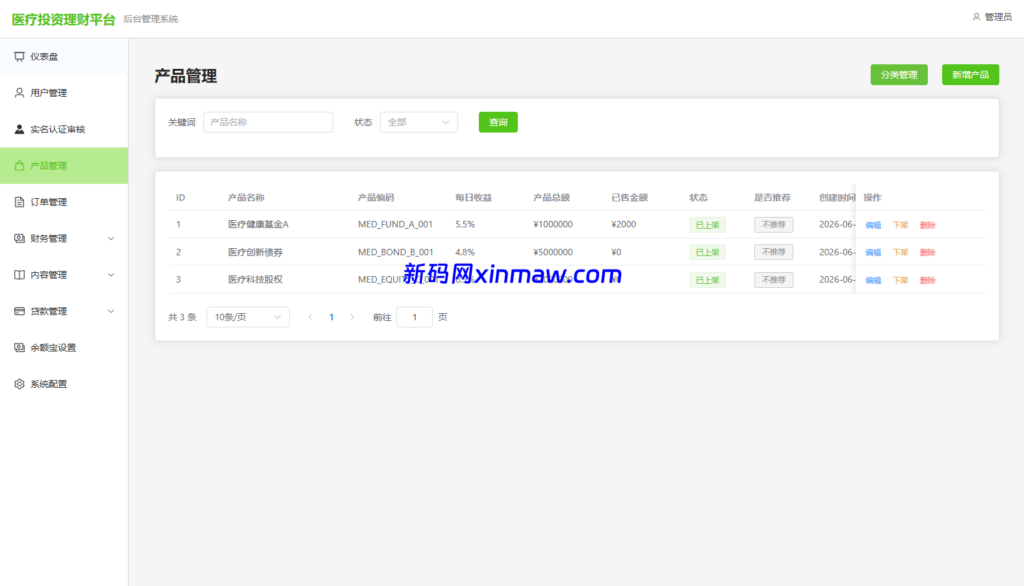Select 产品管理 menu item

(64, 165)
